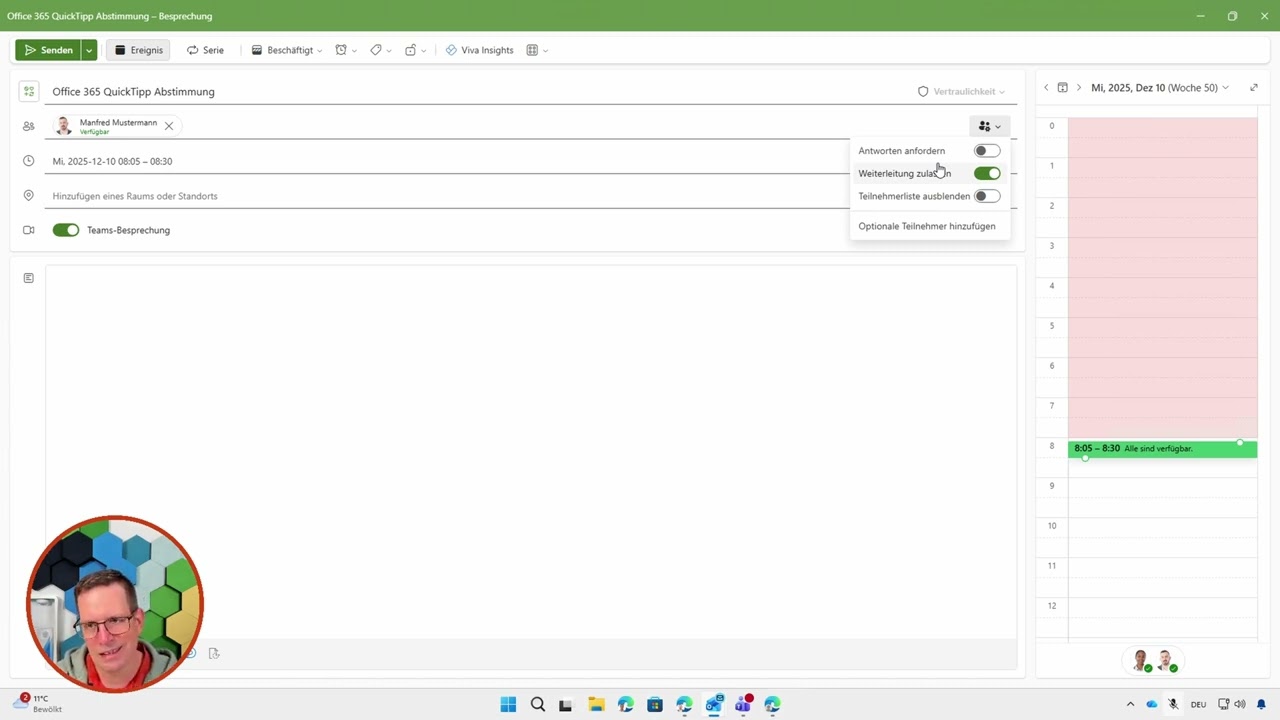Make the meeting a Serie
The height and width of the screenshot is (720, 1280).
point(205,50)
